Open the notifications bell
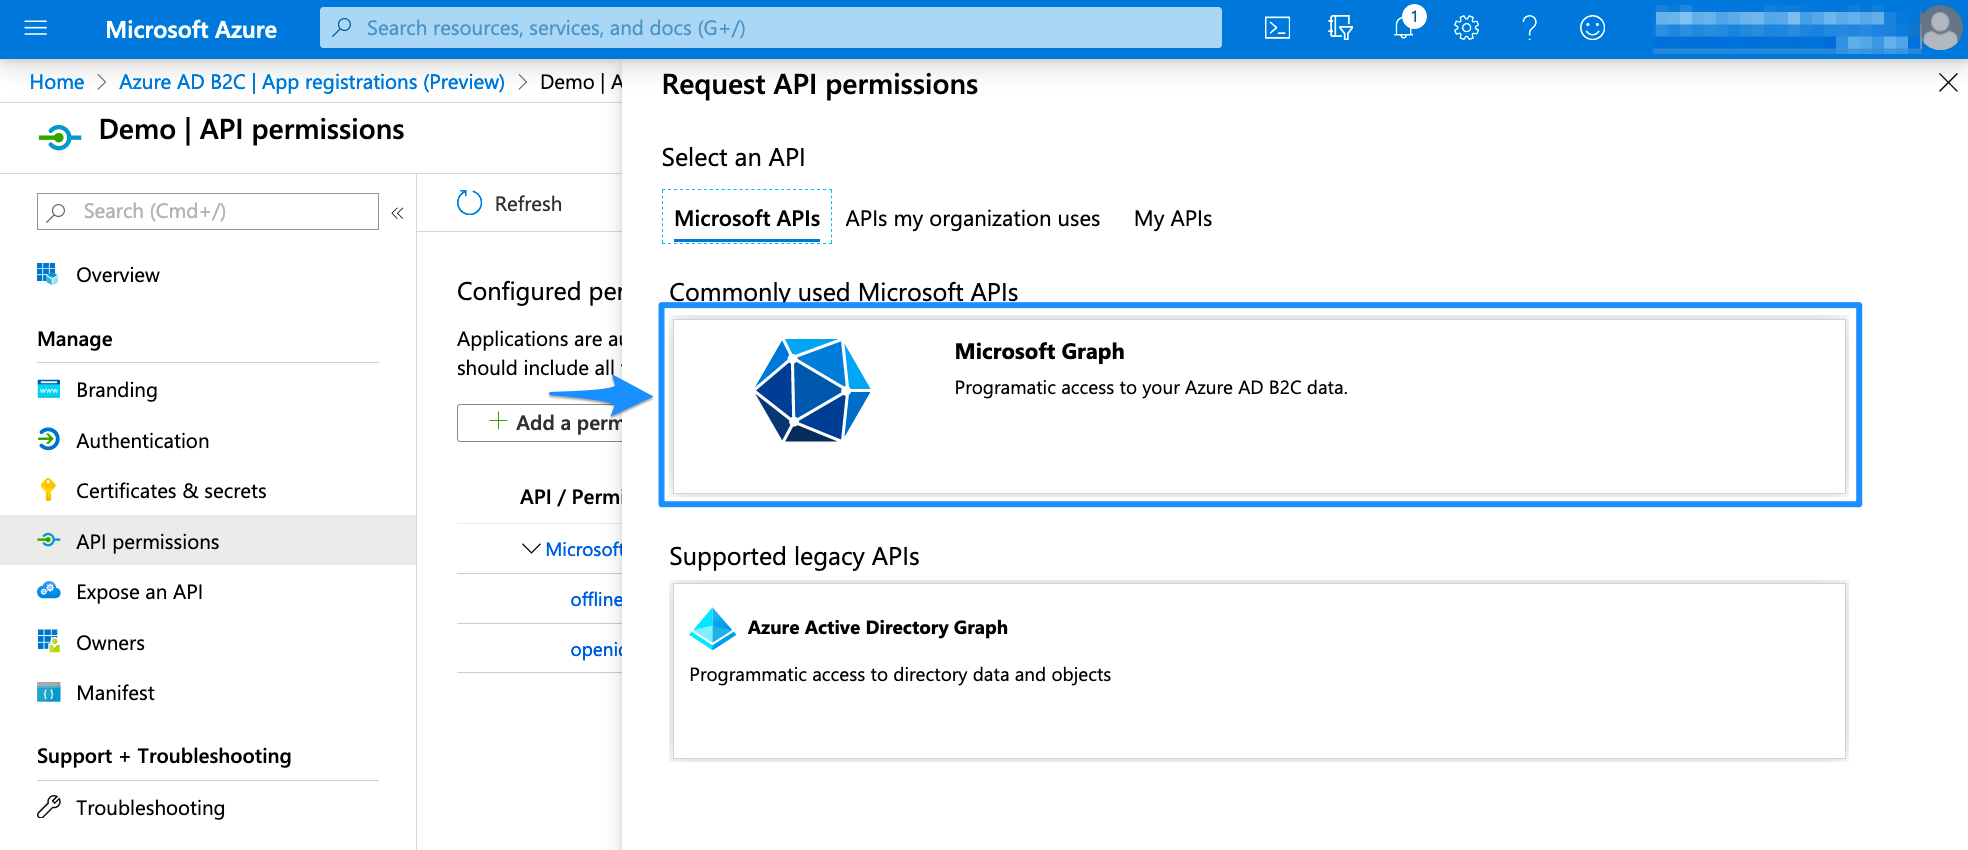Image resolution: width=1968 pixels, height=850 pixels. coord(1404,28)
